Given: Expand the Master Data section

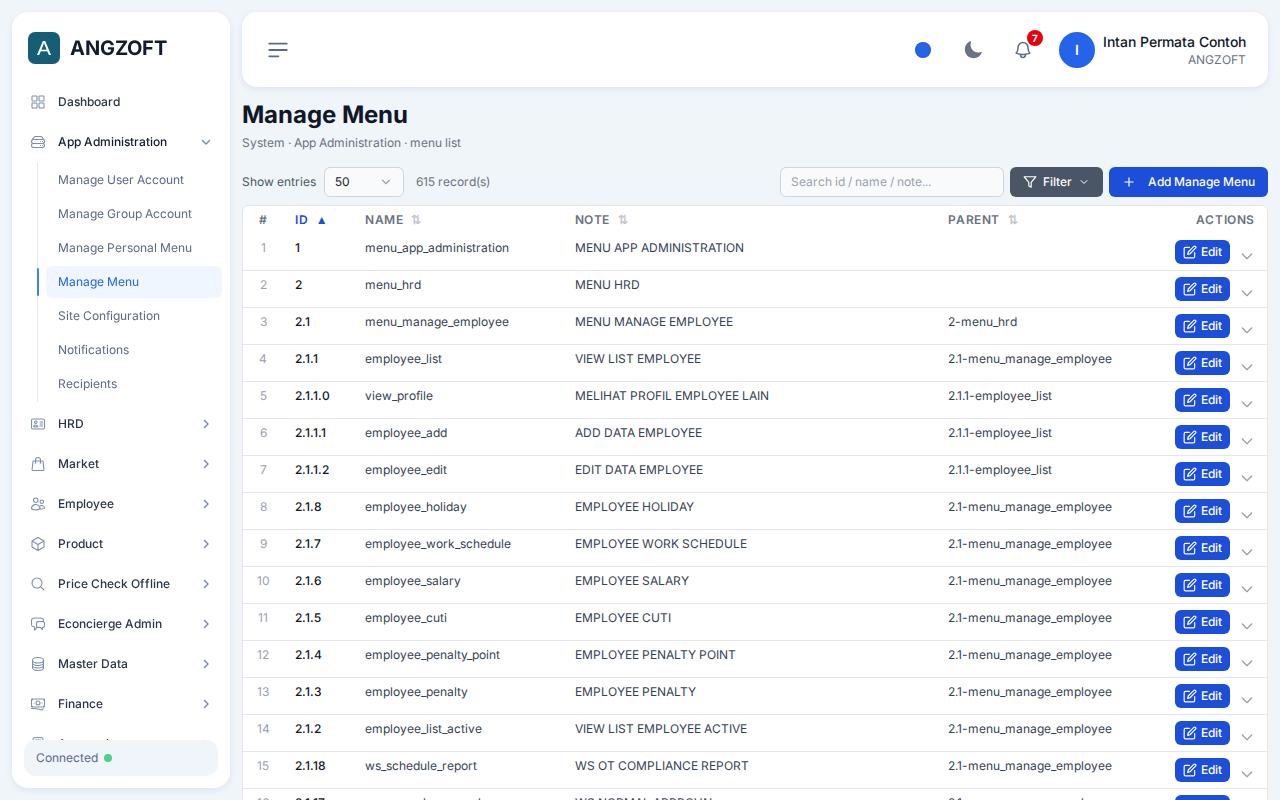Looking at the screenshot, I should coord(121,664).
